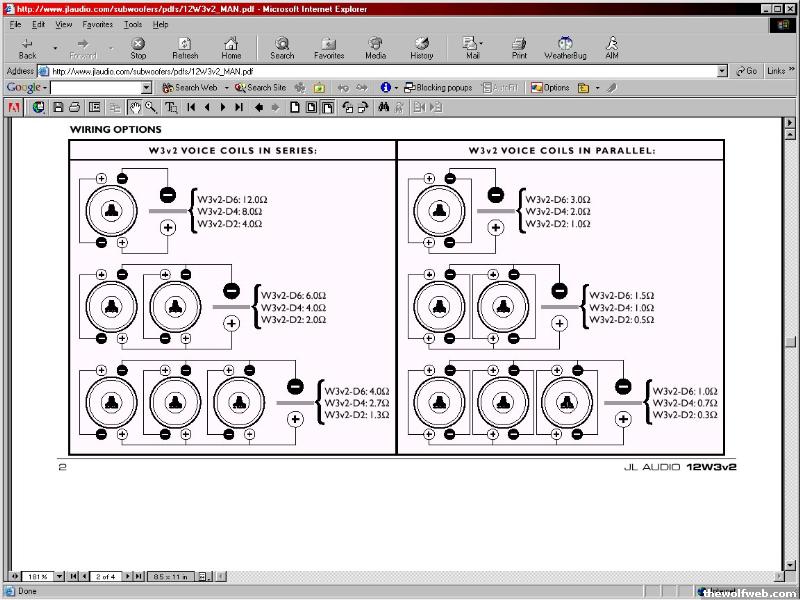The width and height of the screenshot is (800, 600).
Task: Click the binoculars find icon
Action: 383,107
